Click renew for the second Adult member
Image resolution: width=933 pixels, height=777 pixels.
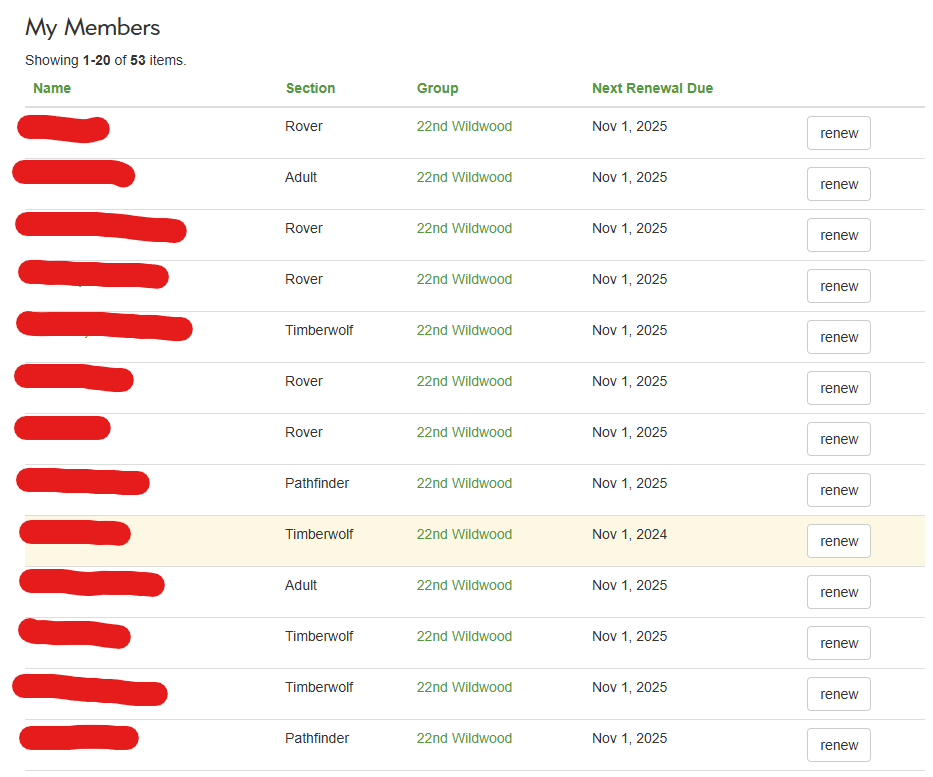pyautogui.click(x=838, y=592)
